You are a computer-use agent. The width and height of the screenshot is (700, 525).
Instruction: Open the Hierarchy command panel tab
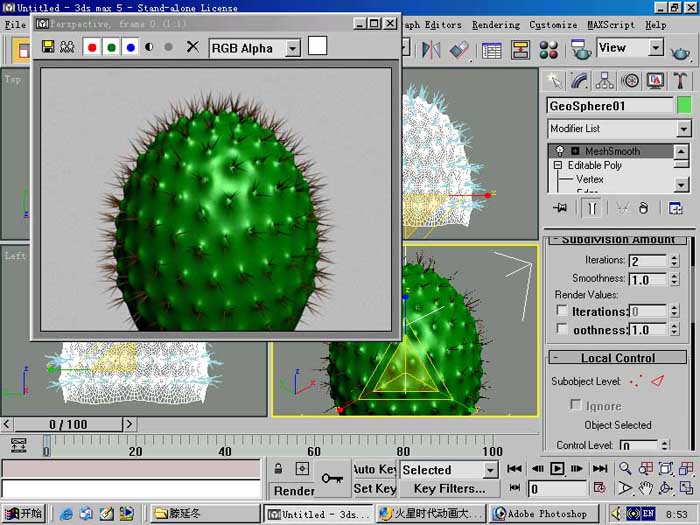pyautogui.click(x=604, y=81)
